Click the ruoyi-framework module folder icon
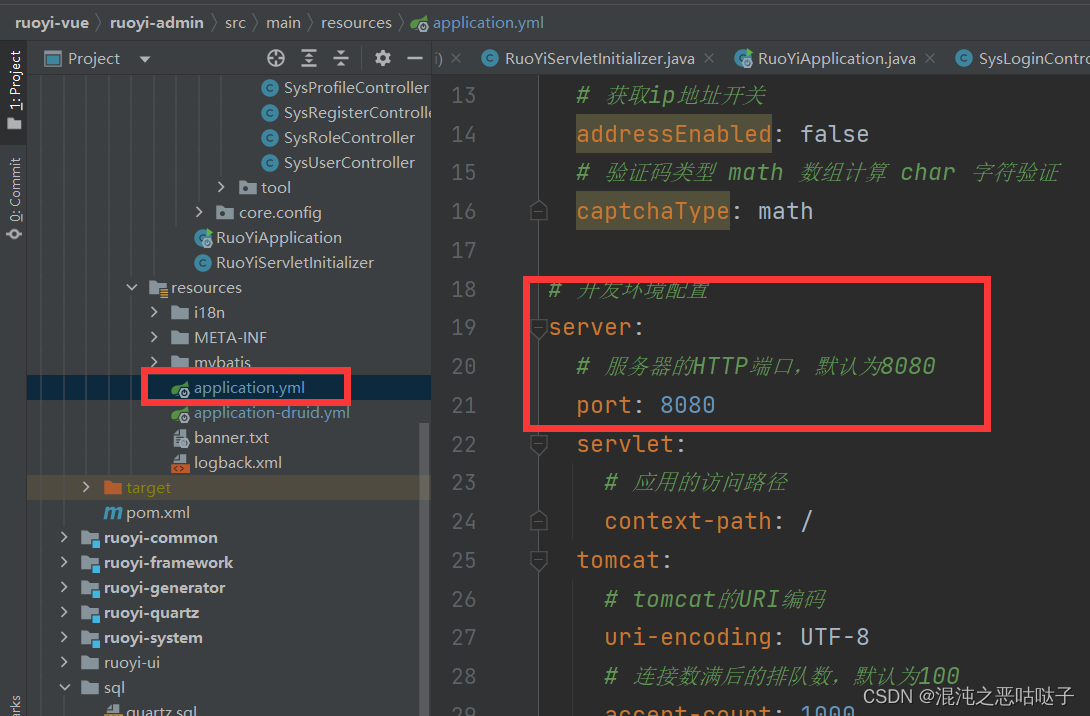1090x716 pixels. tap(90, 563)
